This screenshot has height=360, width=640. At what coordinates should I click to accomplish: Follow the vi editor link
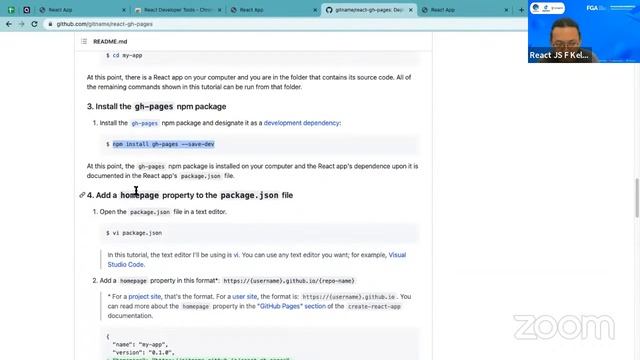click(236, 255)
